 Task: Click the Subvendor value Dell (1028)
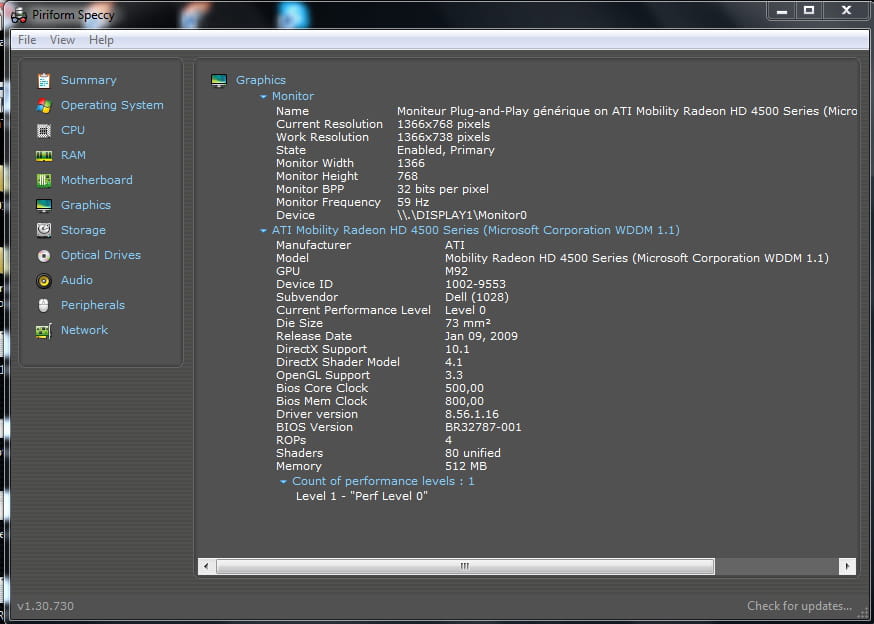(477, 297)
